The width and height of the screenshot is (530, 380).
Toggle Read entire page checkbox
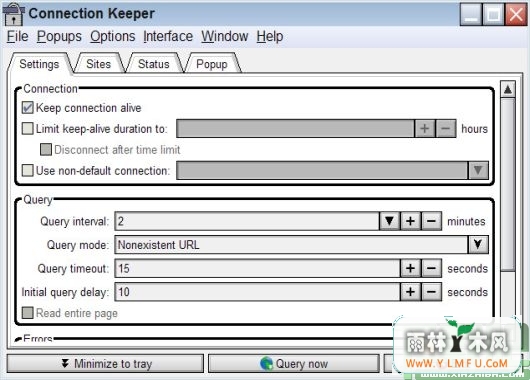click(x=27, y=313)
